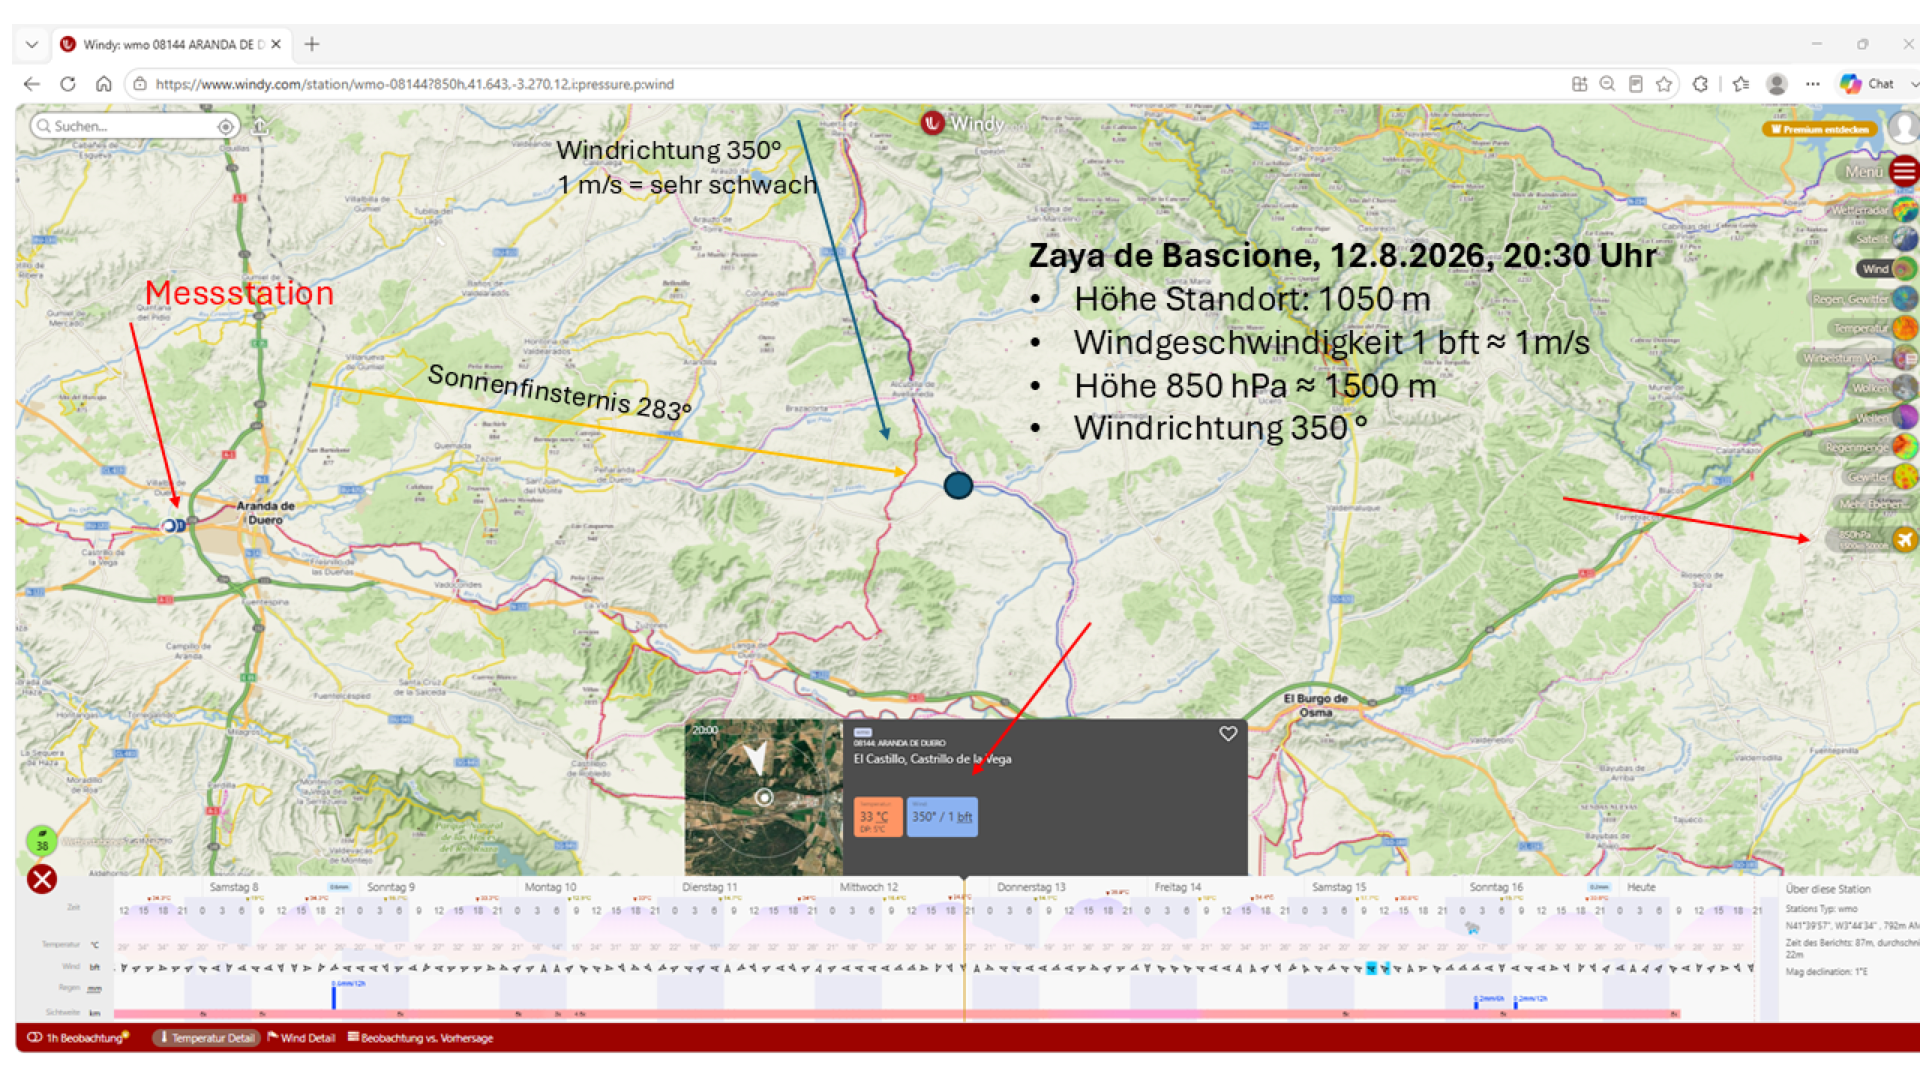
Task: Close the Windy browser tab
Action: 276,44
